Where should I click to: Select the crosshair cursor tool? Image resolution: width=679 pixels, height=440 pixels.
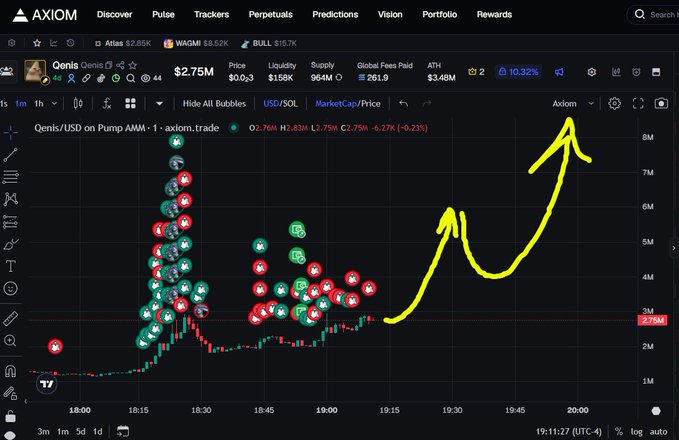10,133
